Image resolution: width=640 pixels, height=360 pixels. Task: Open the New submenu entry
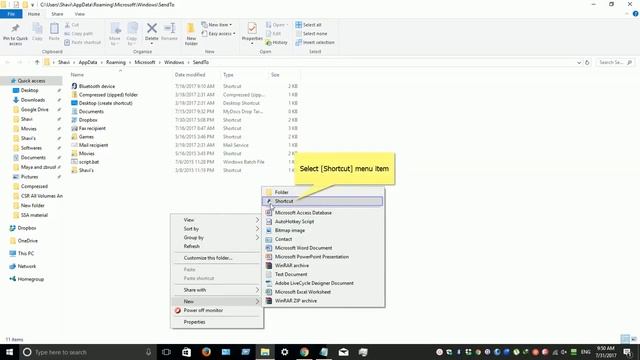217,301
